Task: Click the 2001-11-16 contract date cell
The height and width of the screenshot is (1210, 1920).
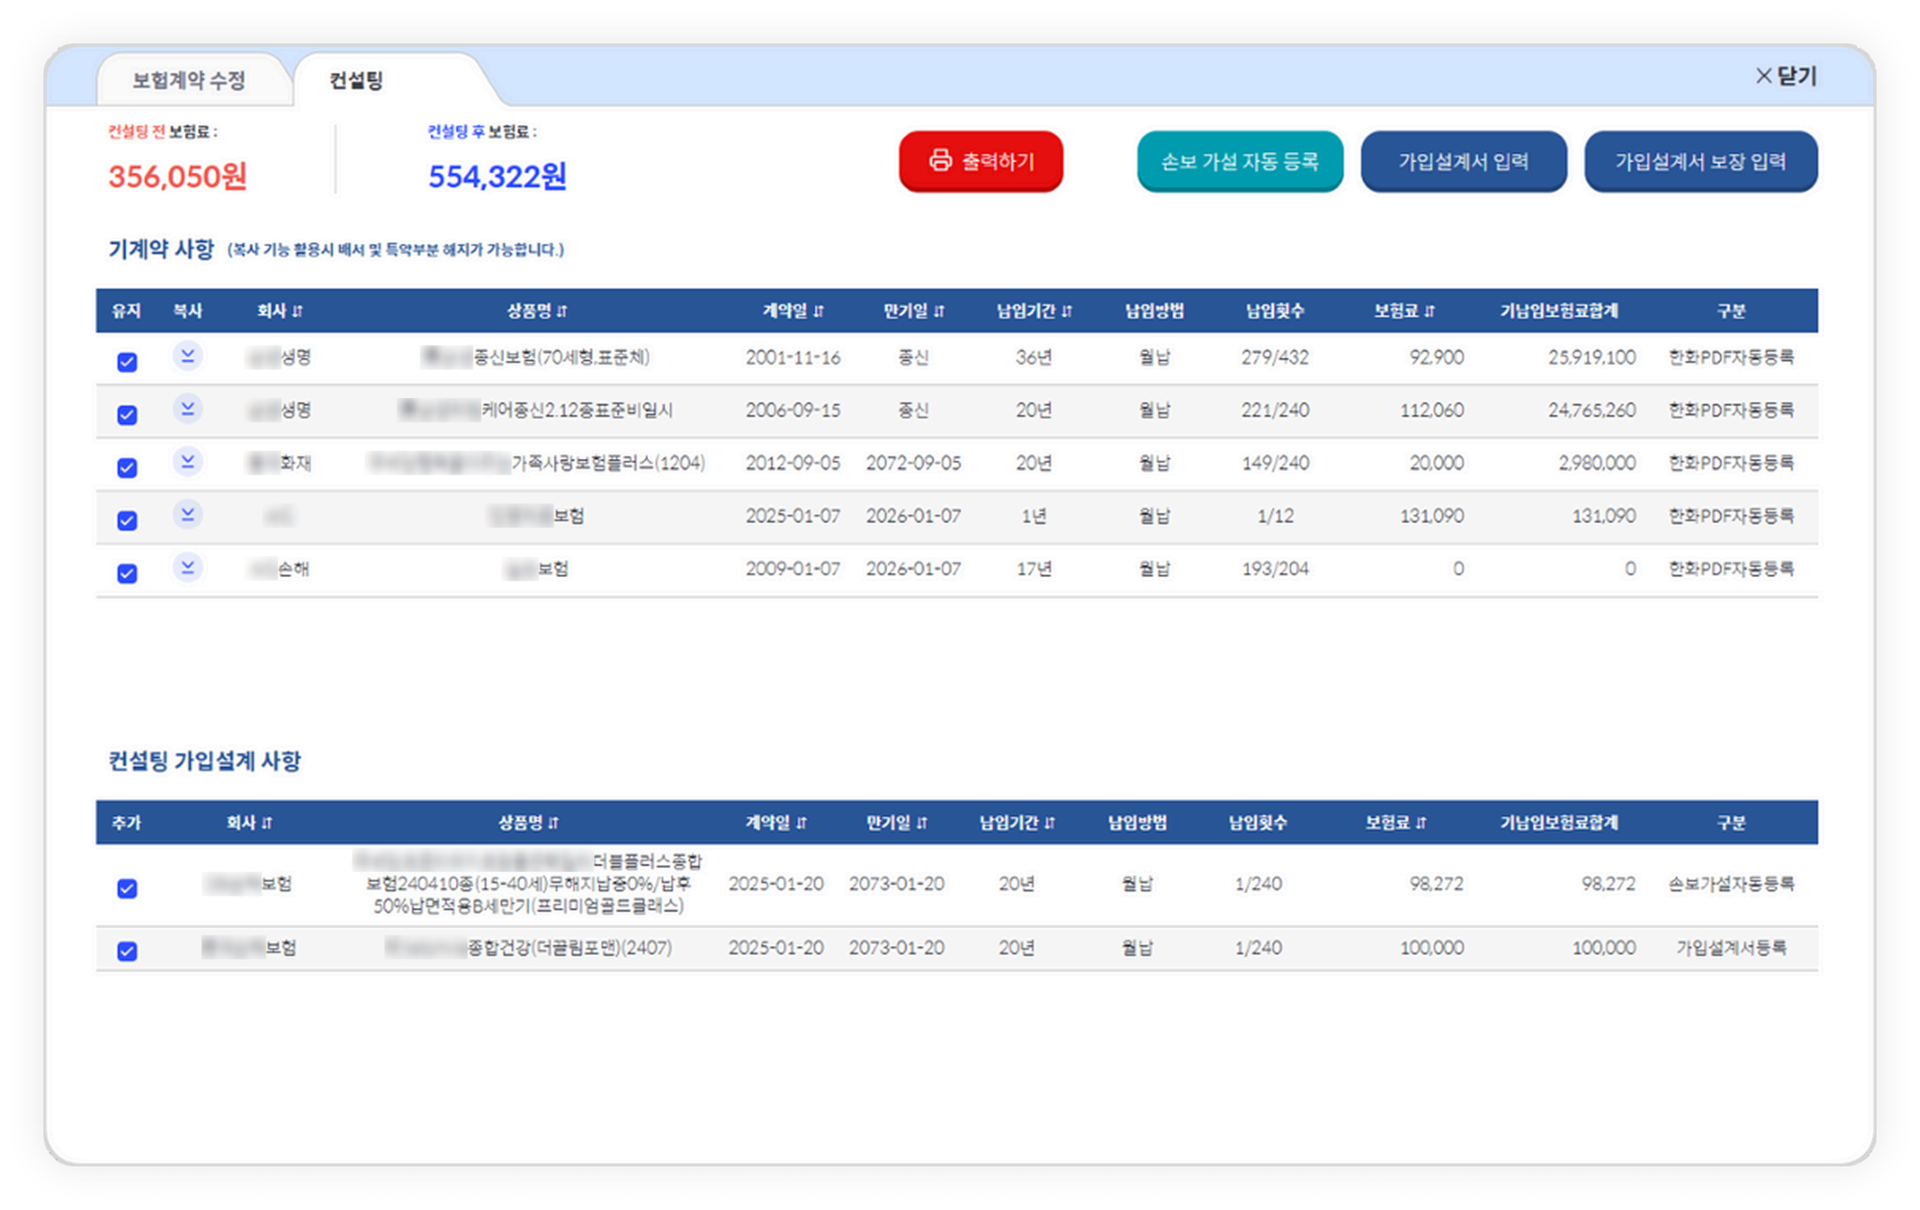Action: (793, 357)
